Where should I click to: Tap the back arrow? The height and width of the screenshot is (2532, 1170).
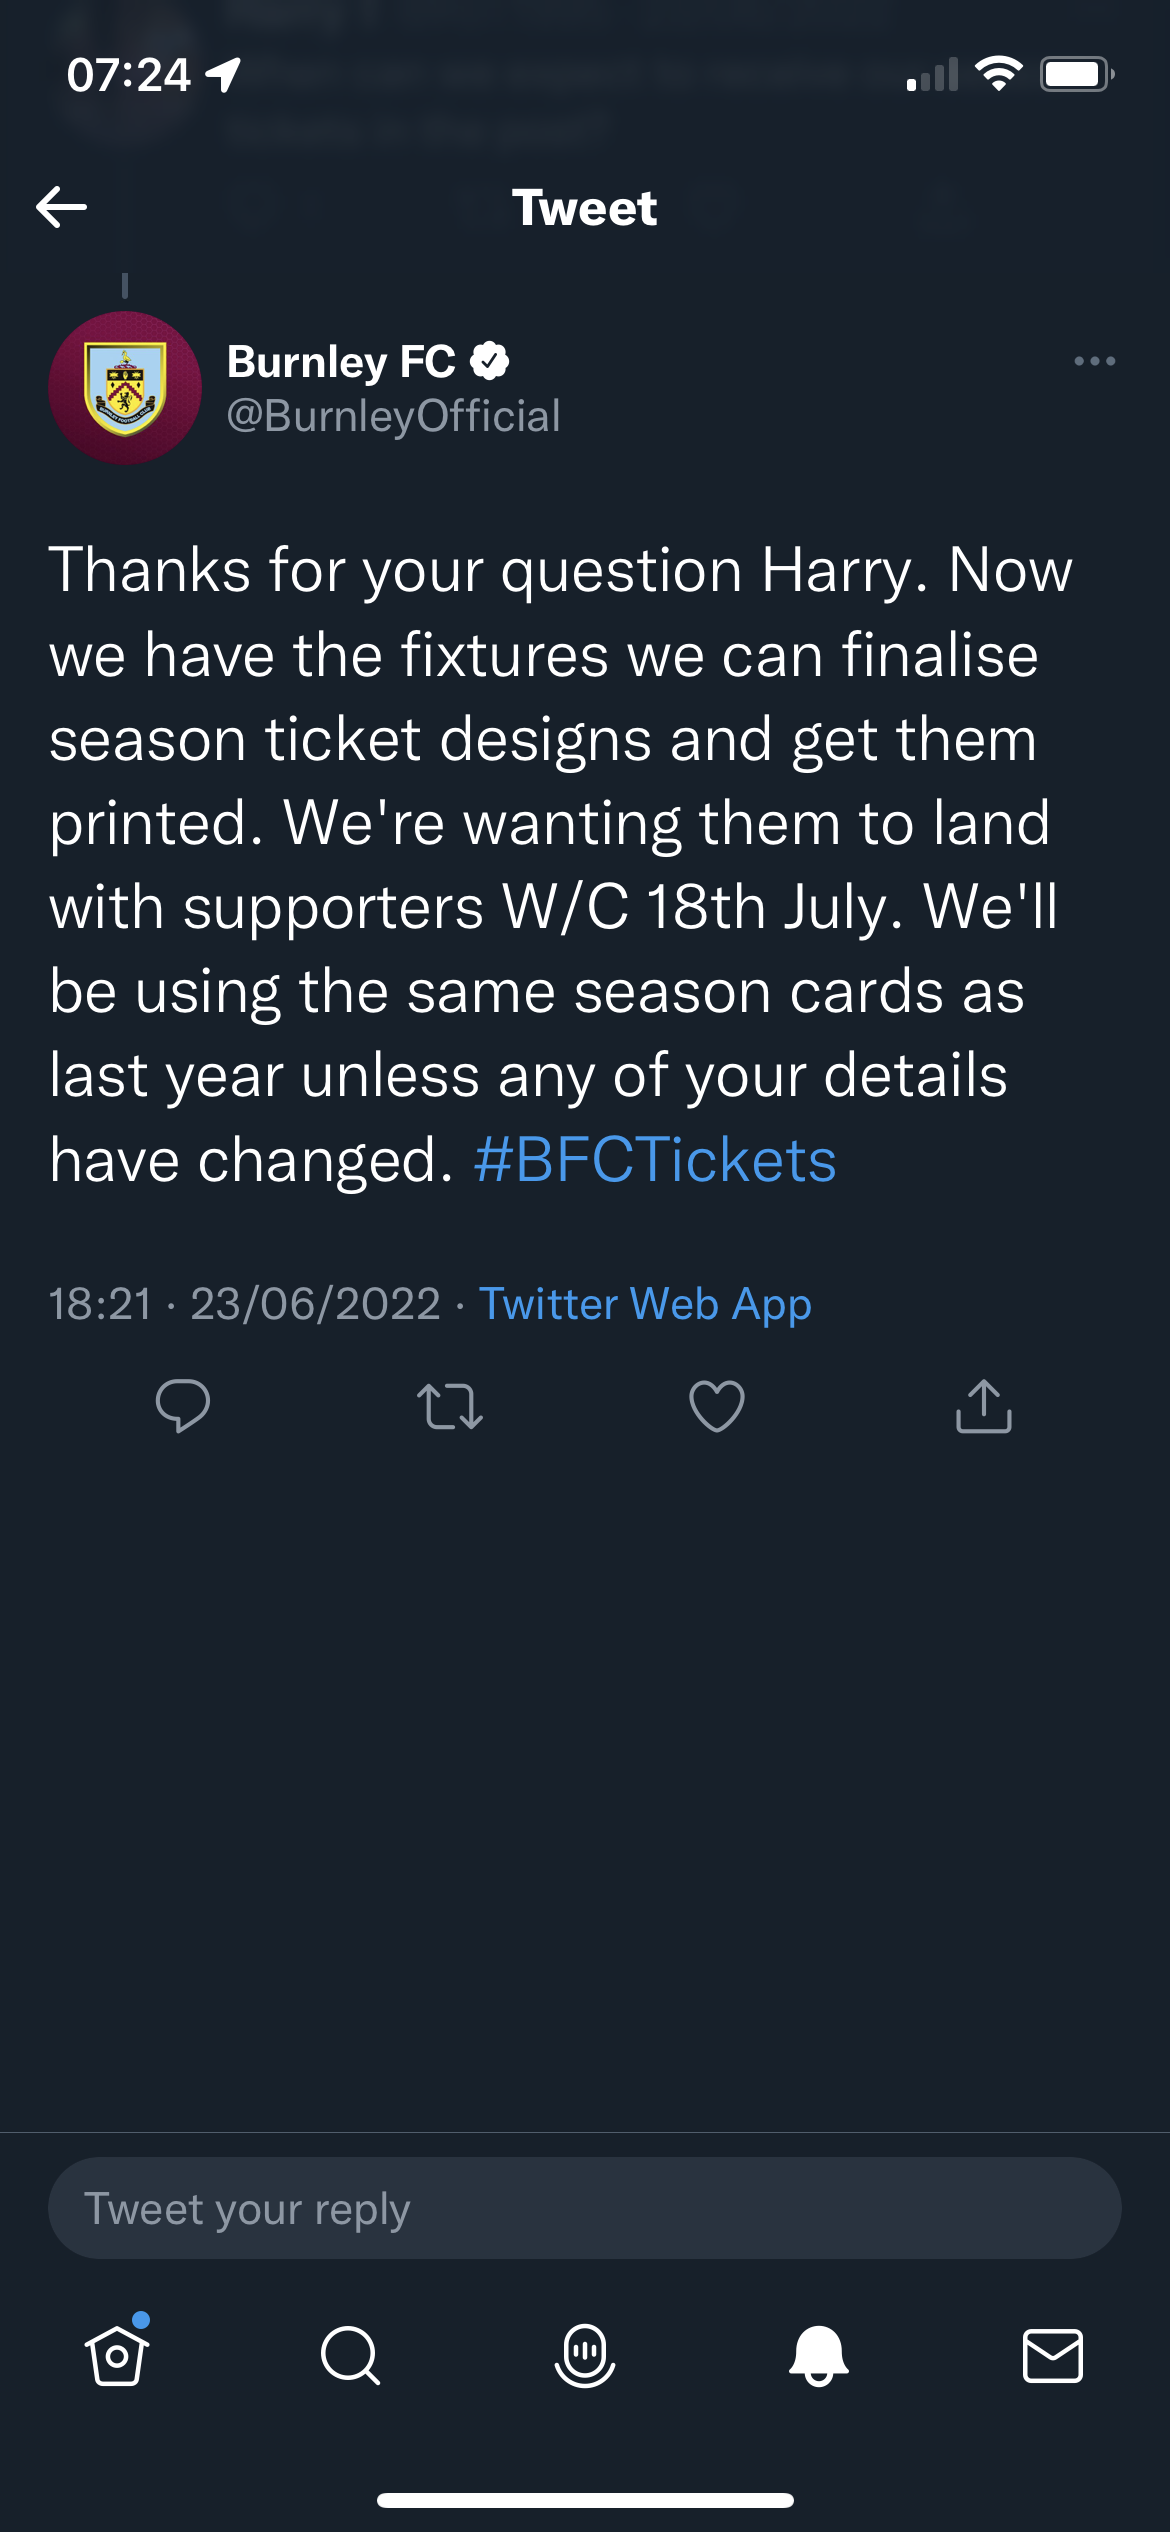coord(62,207)
